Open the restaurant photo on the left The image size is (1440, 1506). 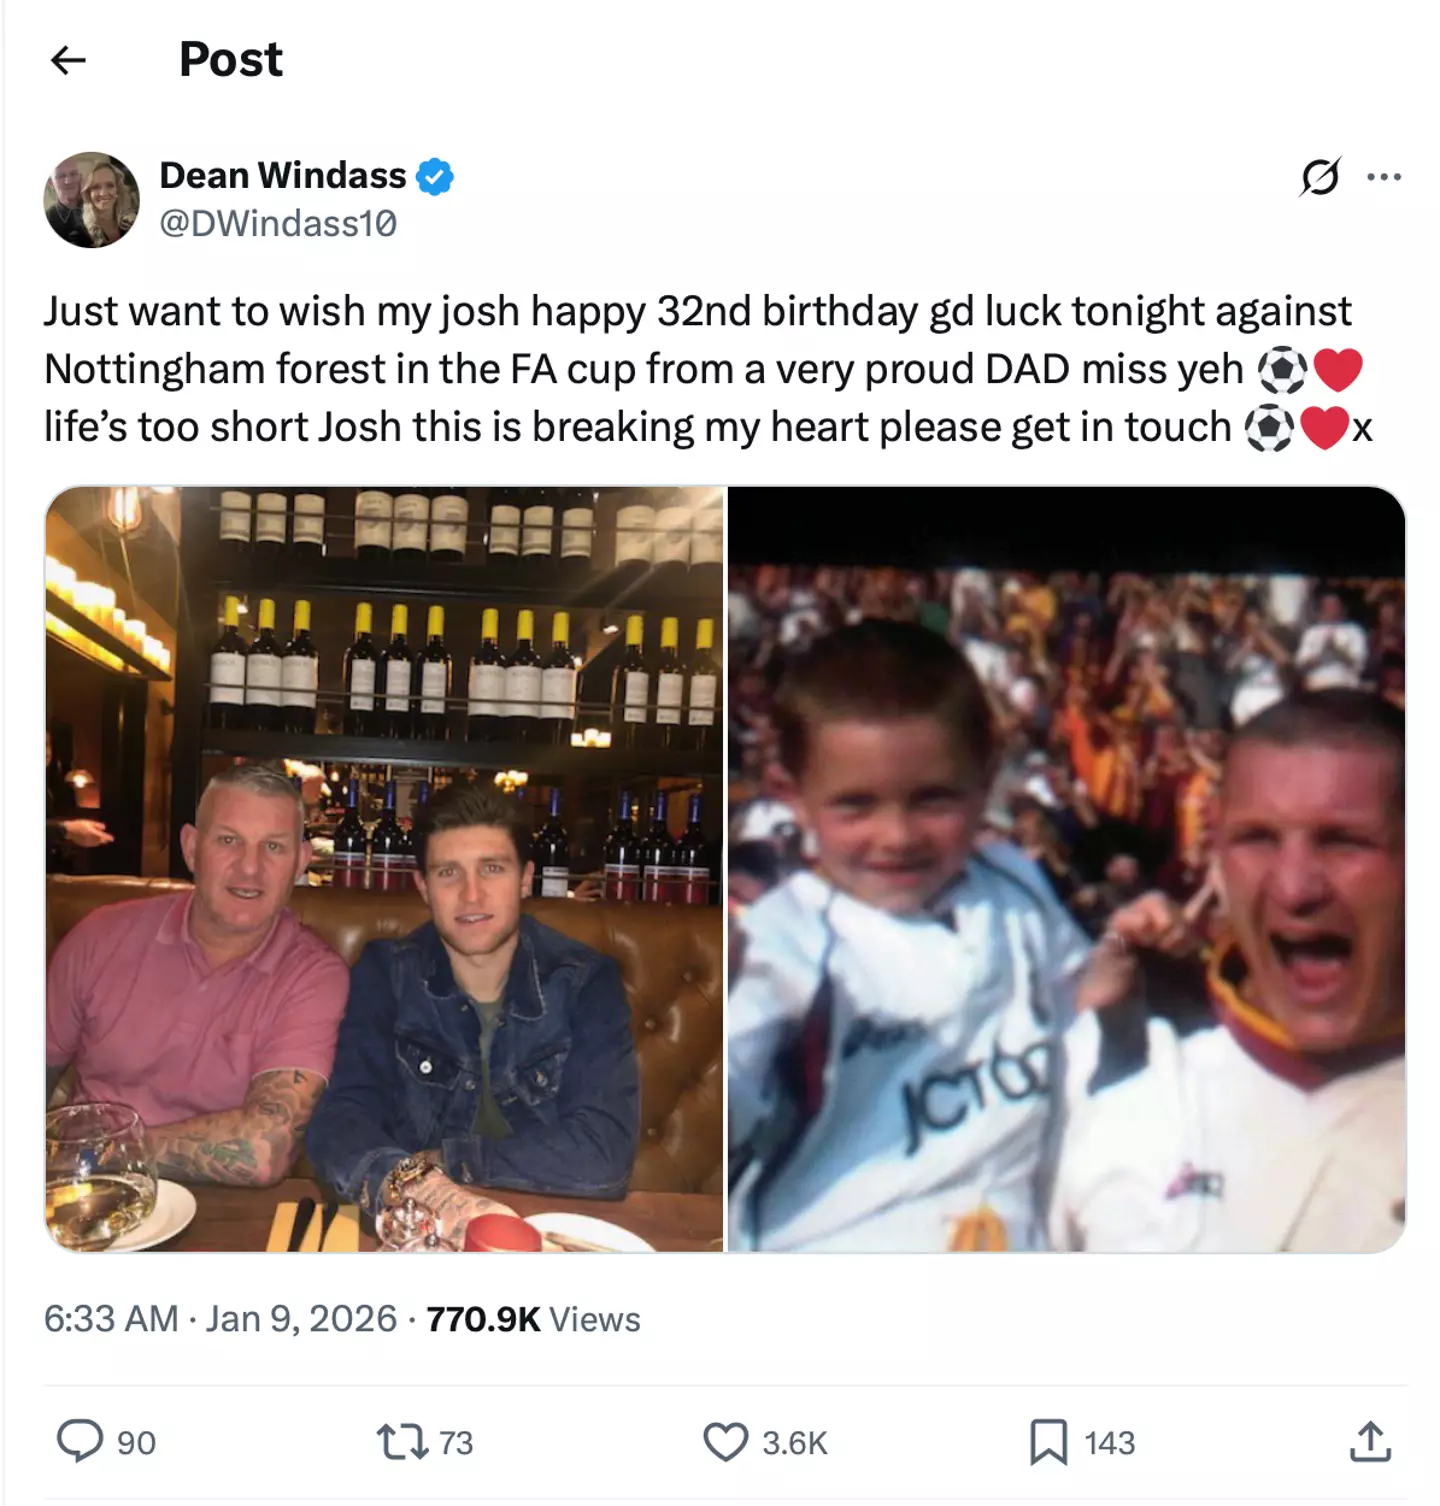[x=385, y=868]
